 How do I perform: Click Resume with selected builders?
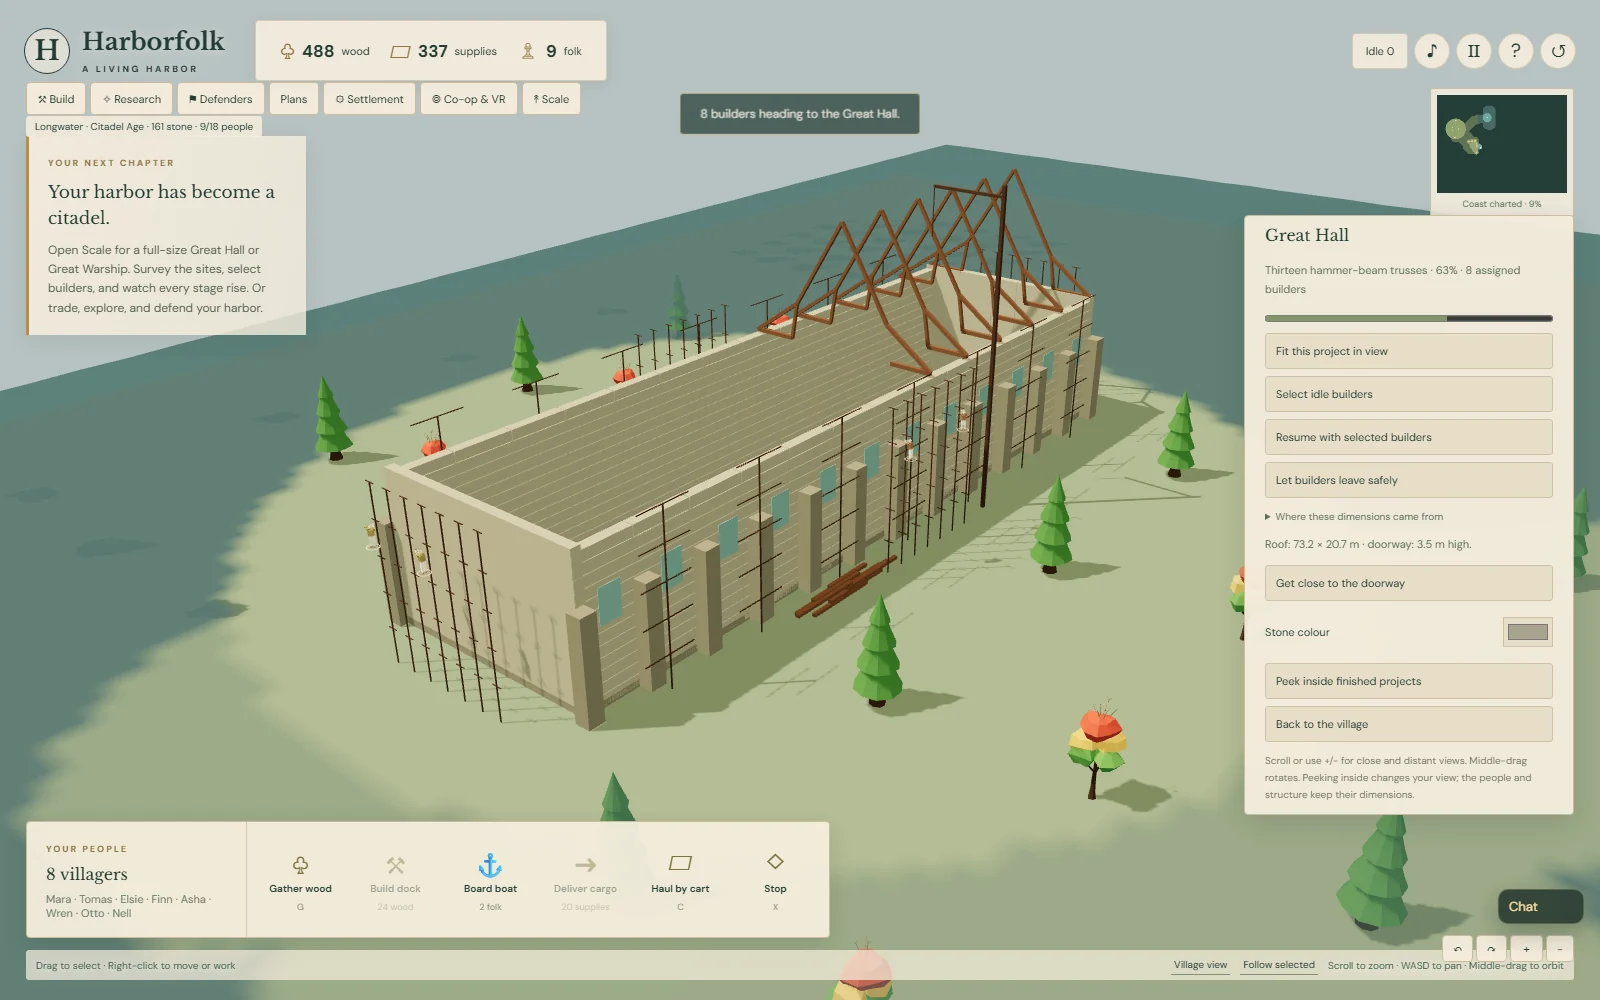pos(1408,437)
